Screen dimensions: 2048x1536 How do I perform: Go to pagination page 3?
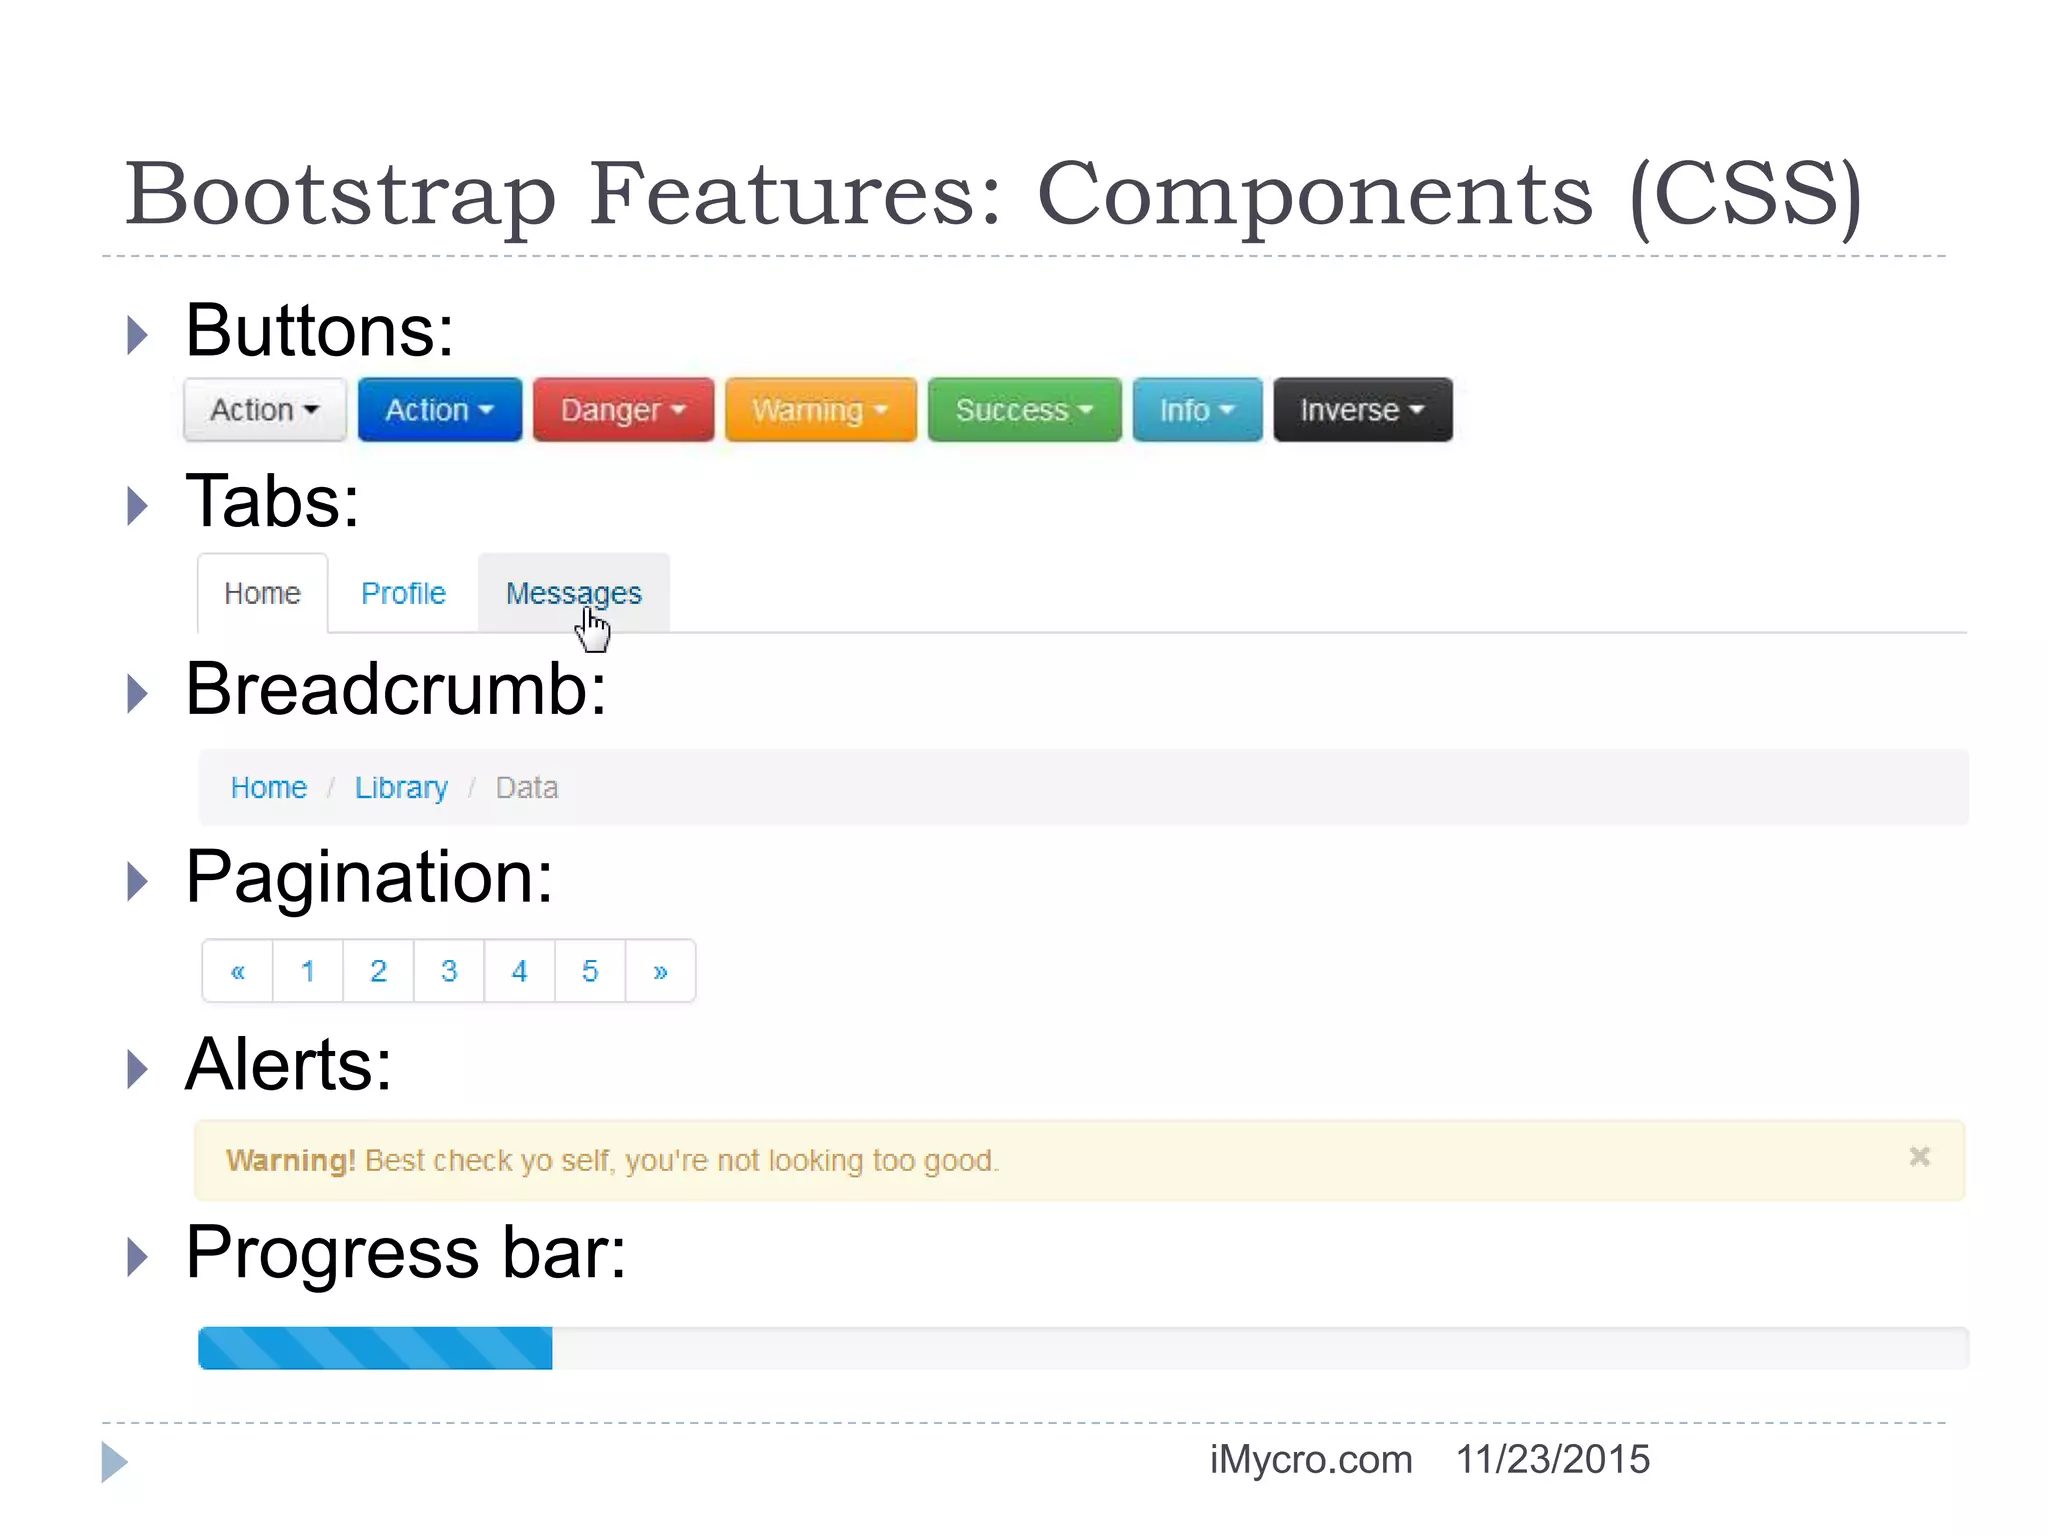click(449, 971)
